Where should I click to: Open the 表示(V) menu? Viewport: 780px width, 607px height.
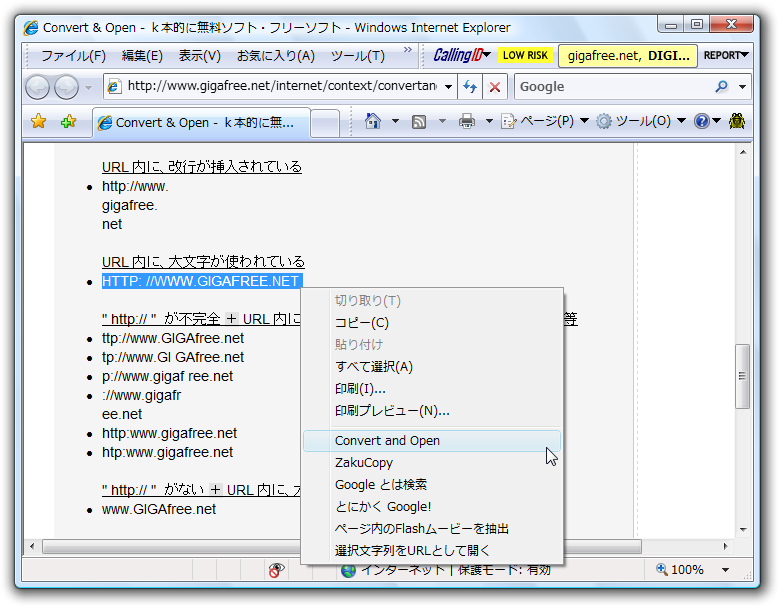(x=199, y=56)
